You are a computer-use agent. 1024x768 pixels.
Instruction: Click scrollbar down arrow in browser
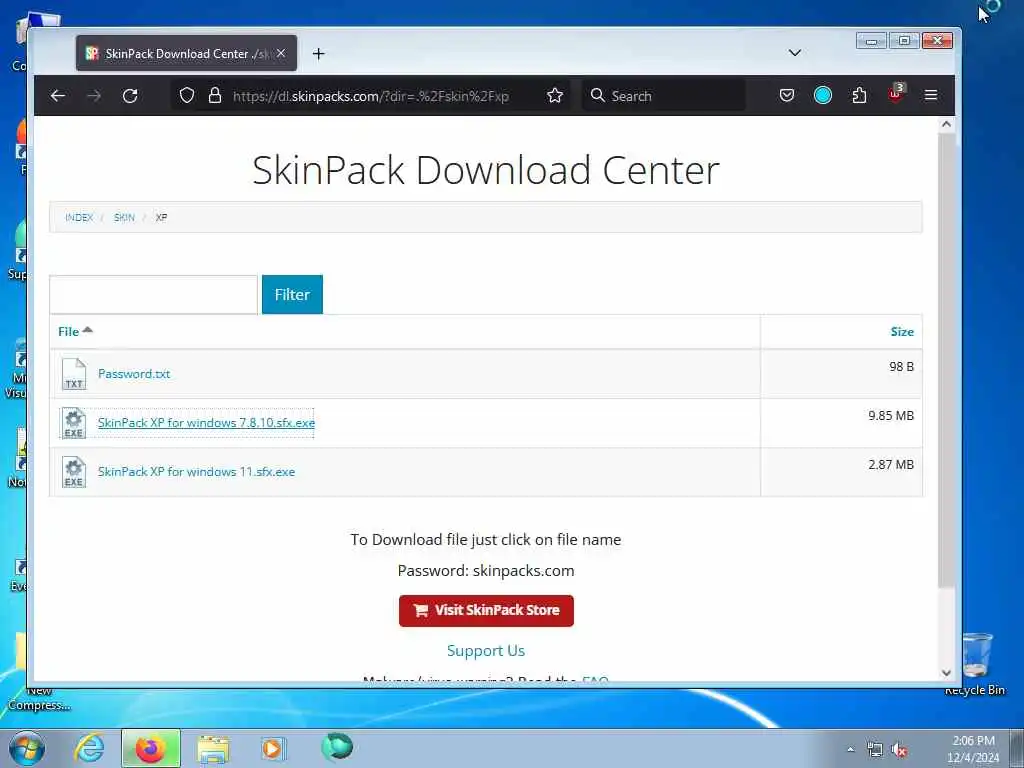pyautogui.click(x=946, y=673)
